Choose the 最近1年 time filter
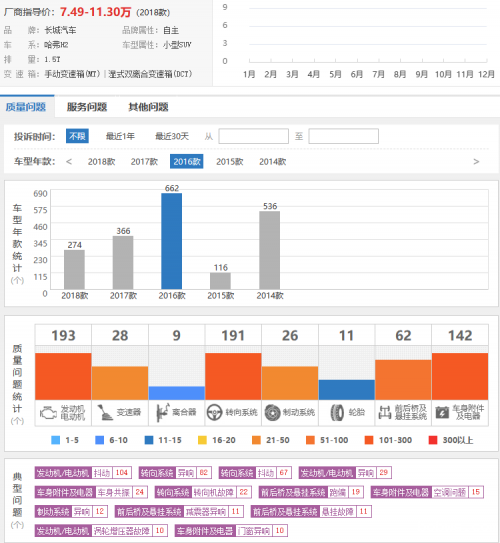The height and width of the screenshot is (543, 500). [x=120, y=136]
